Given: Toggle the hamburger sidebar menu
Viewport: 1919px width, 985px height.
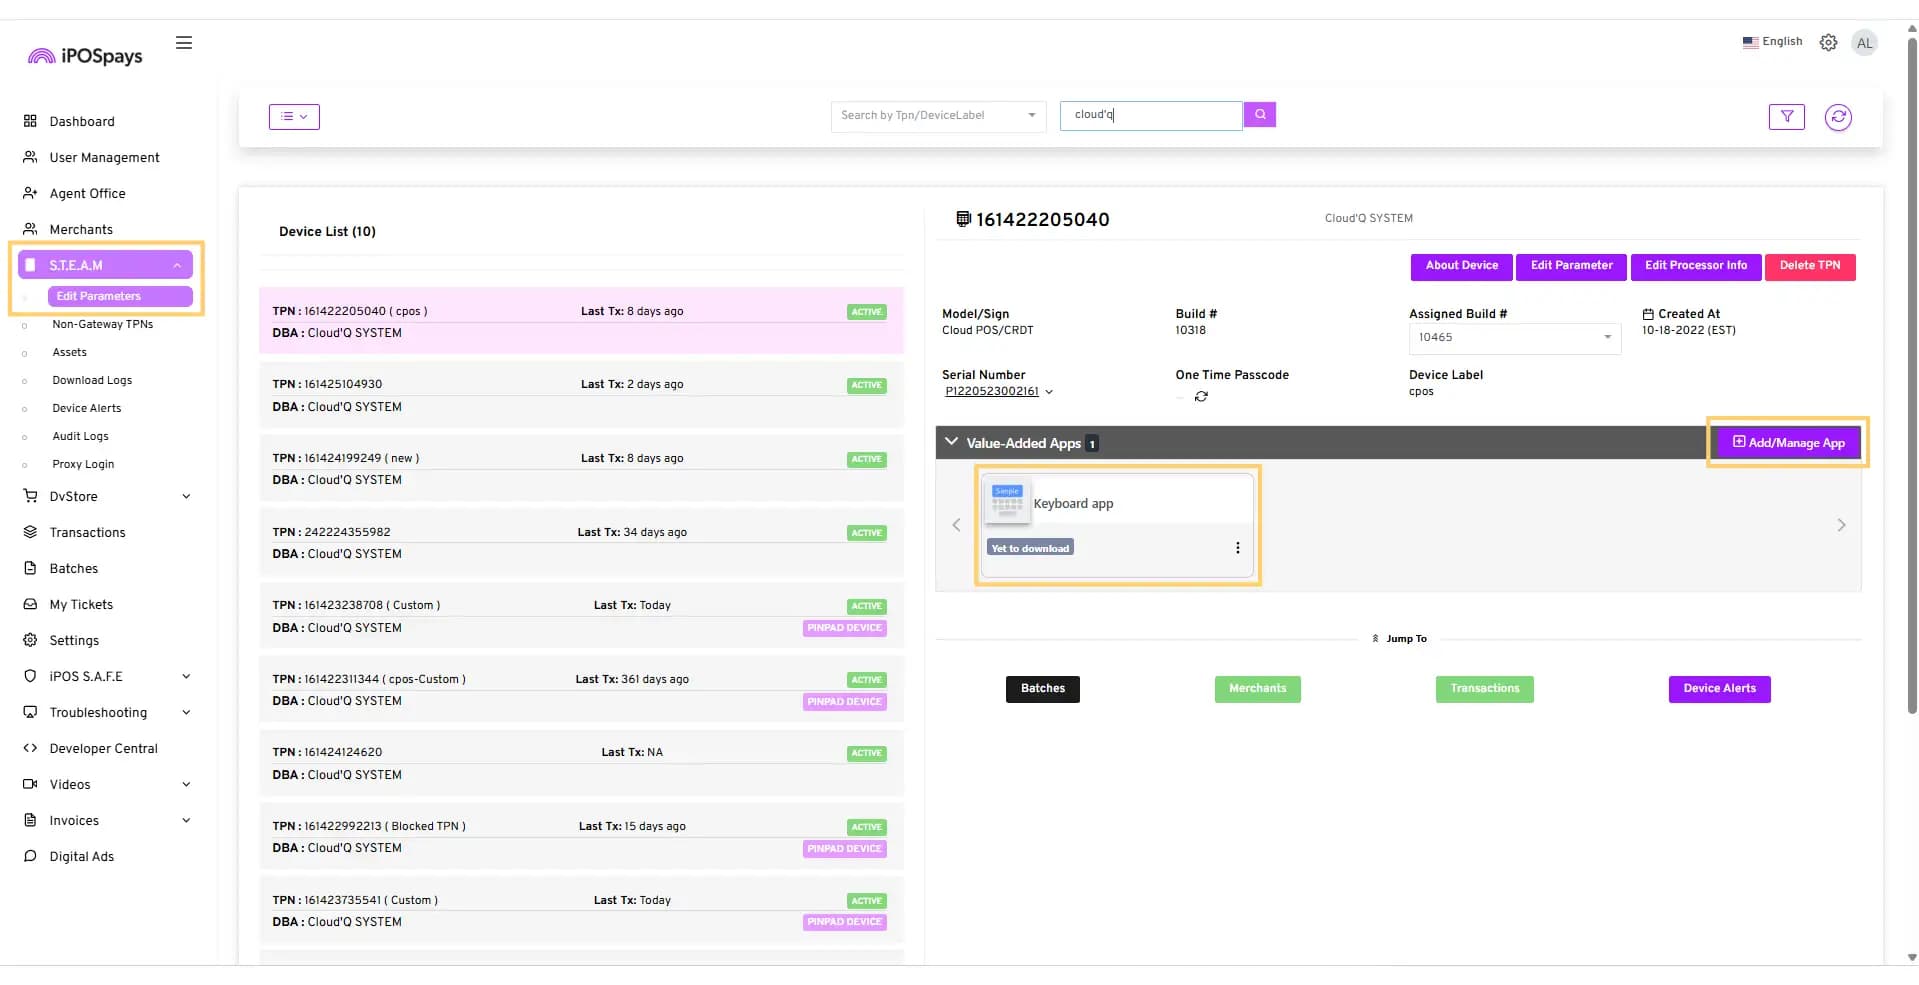Looking at the screenshot, I should [x=184, y=43].
